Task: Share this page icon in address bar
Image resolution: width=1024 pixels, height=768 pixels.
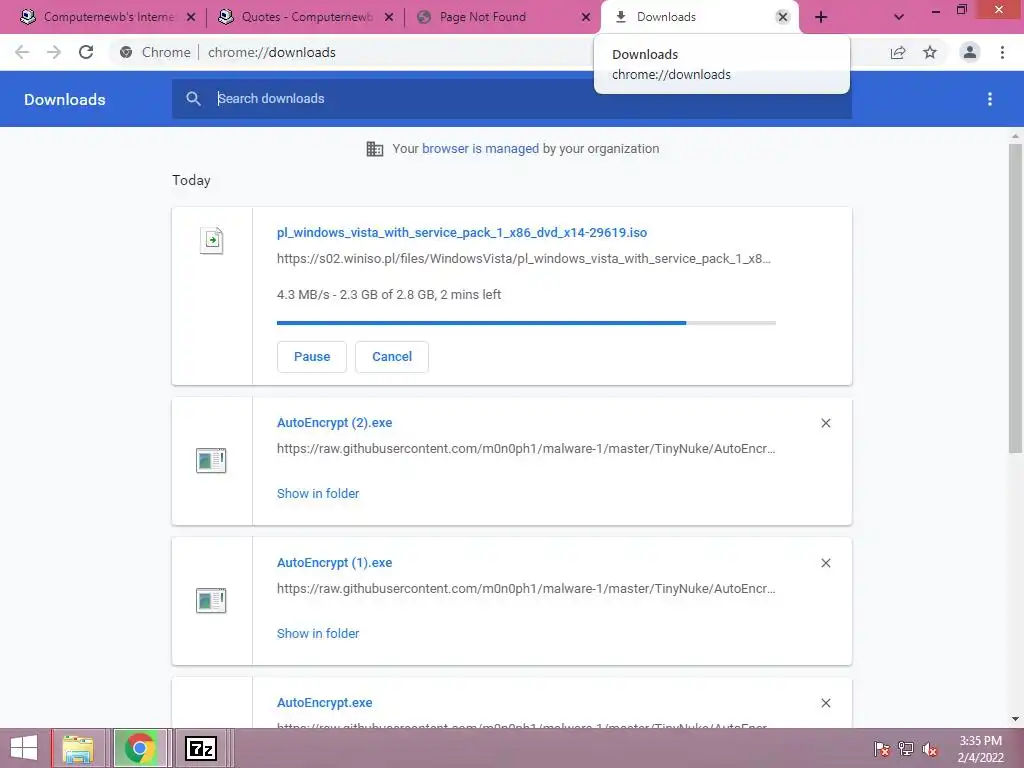Action: pyautogui.click(x=898, y=52)
